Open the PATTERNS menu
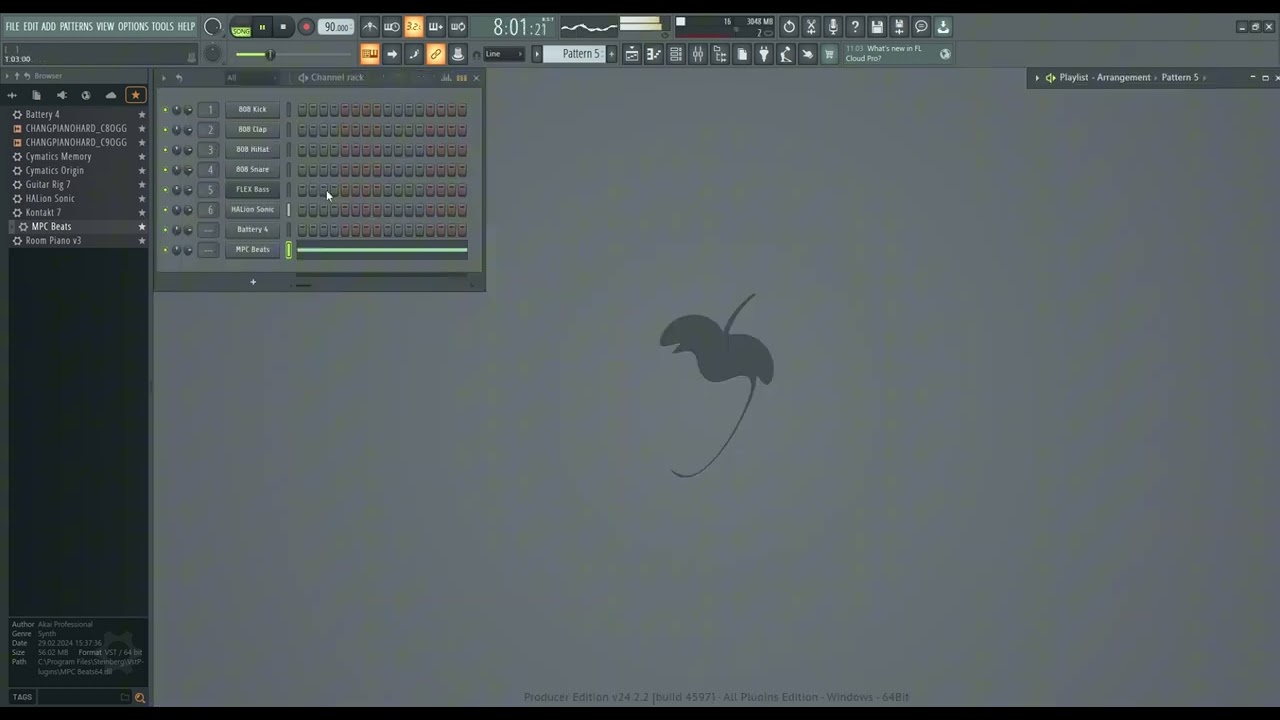The image size is (1280, 720). tap(76, 26)
